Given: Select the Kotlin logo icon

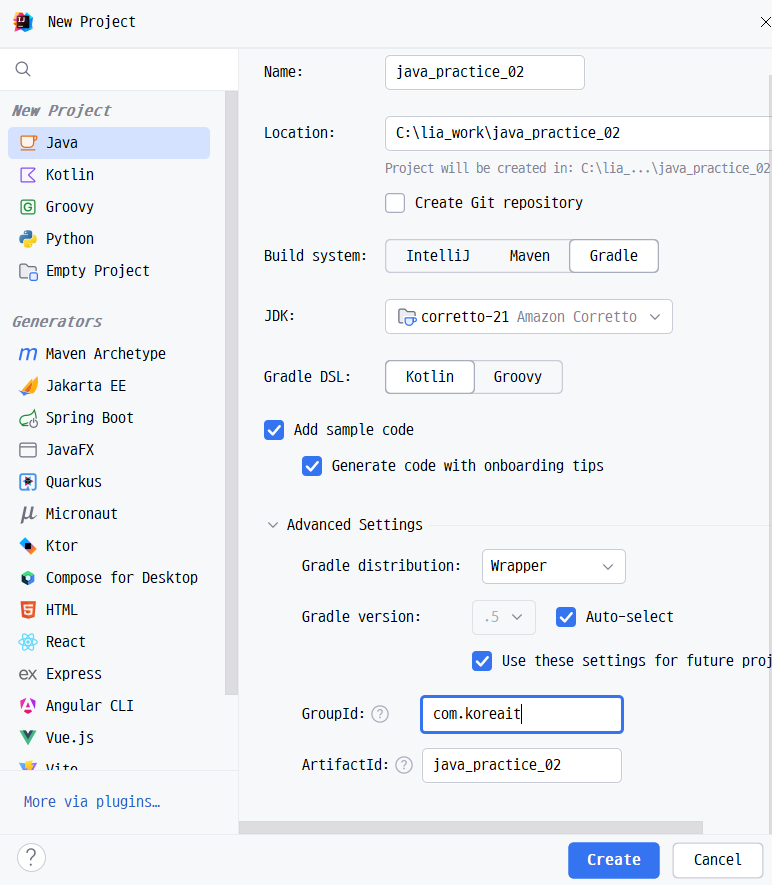Looking at the screenshot, I should point(28,175).
